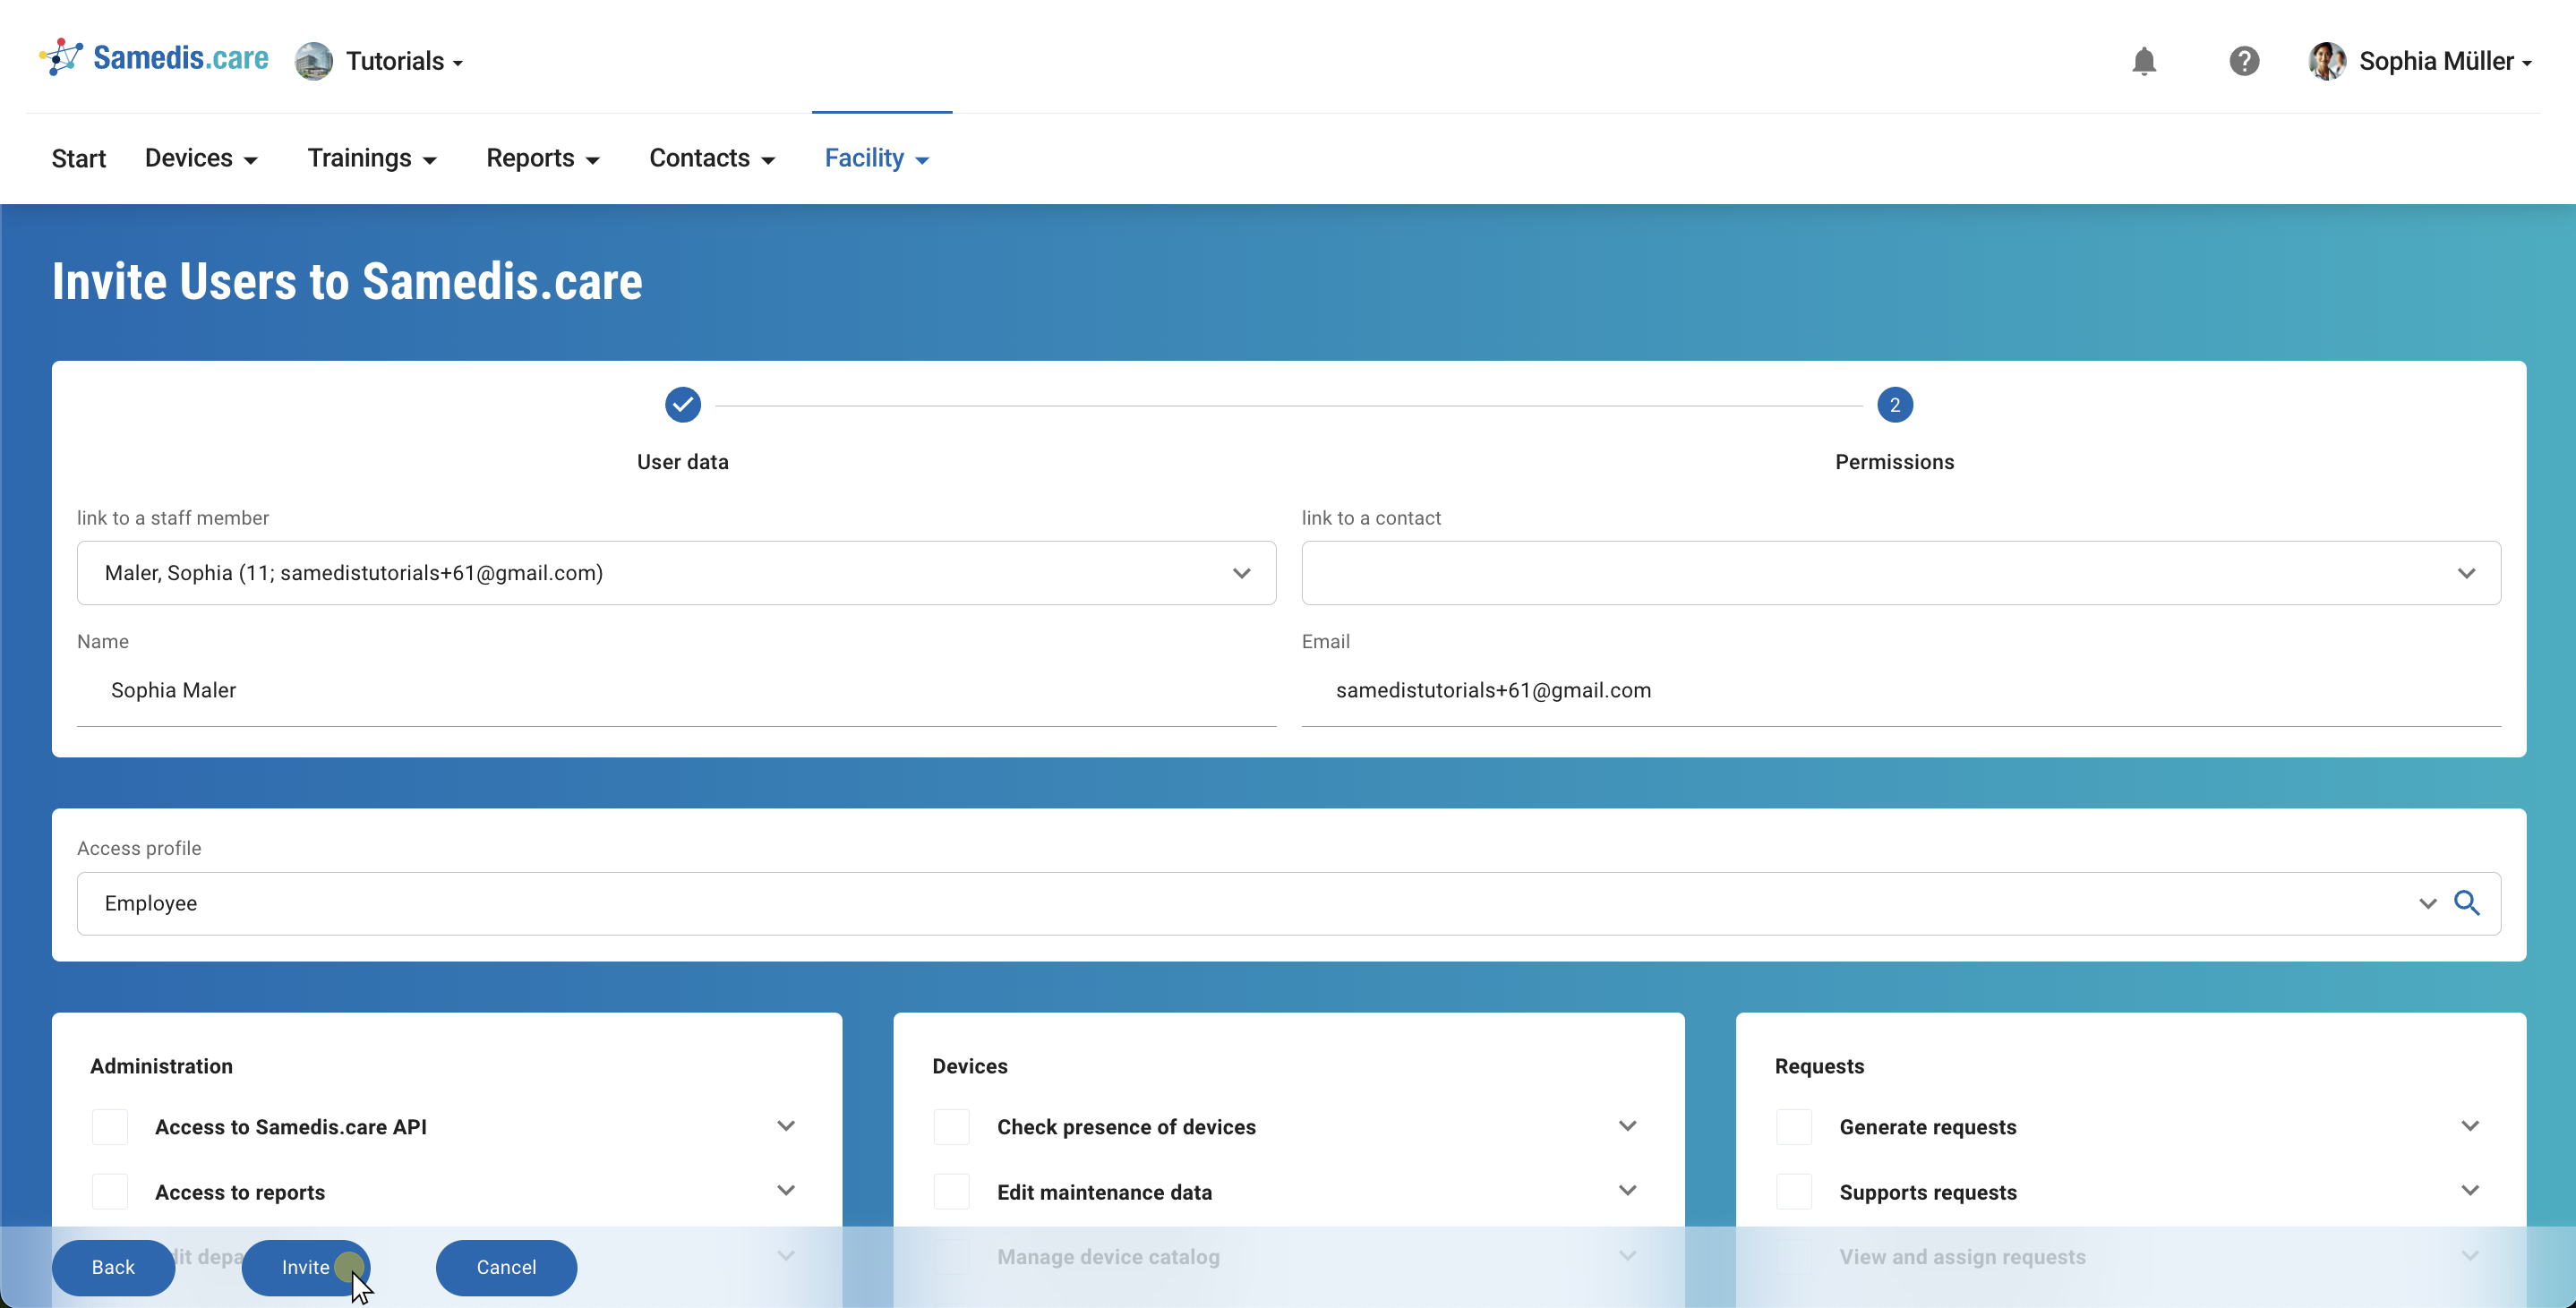Open the link to a contact dropdown
Screen dimensions: 2576x1308
click(x=1901, y=573)
